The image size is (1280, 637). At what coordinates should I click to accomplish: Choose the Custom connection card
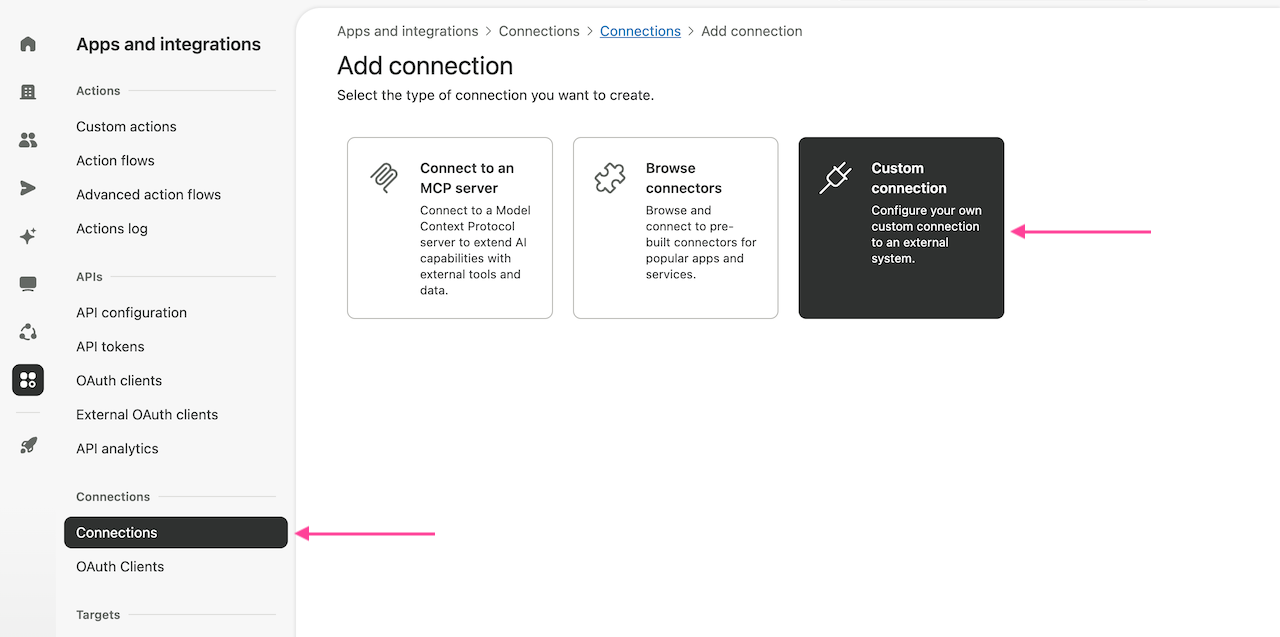coord(901,228)
